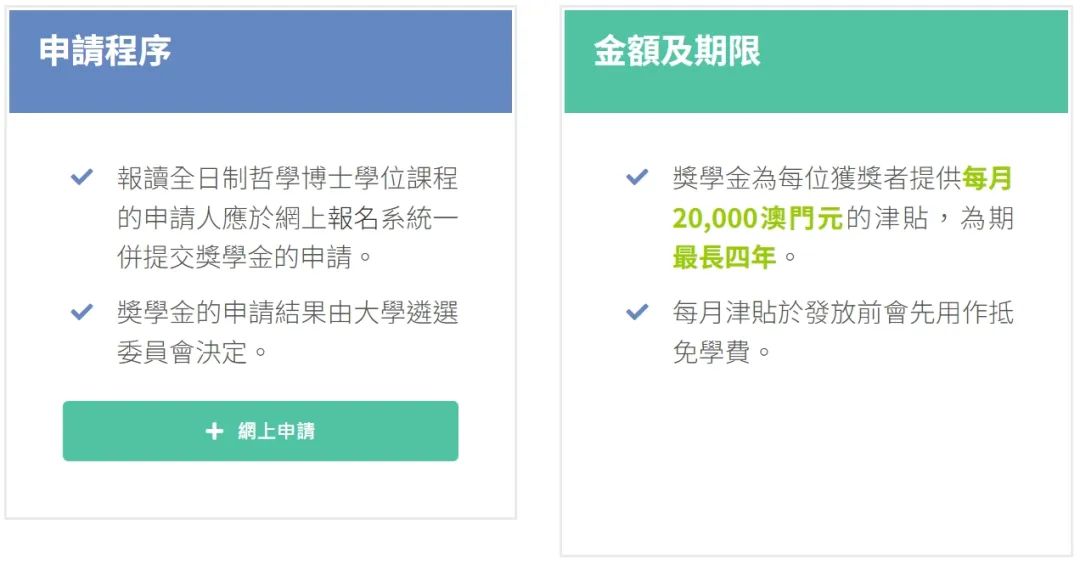Viewport: 1080px width, 564px height.
Task: Click the phrase 網上報名系統 in first item
Action: tap(353, 218)
